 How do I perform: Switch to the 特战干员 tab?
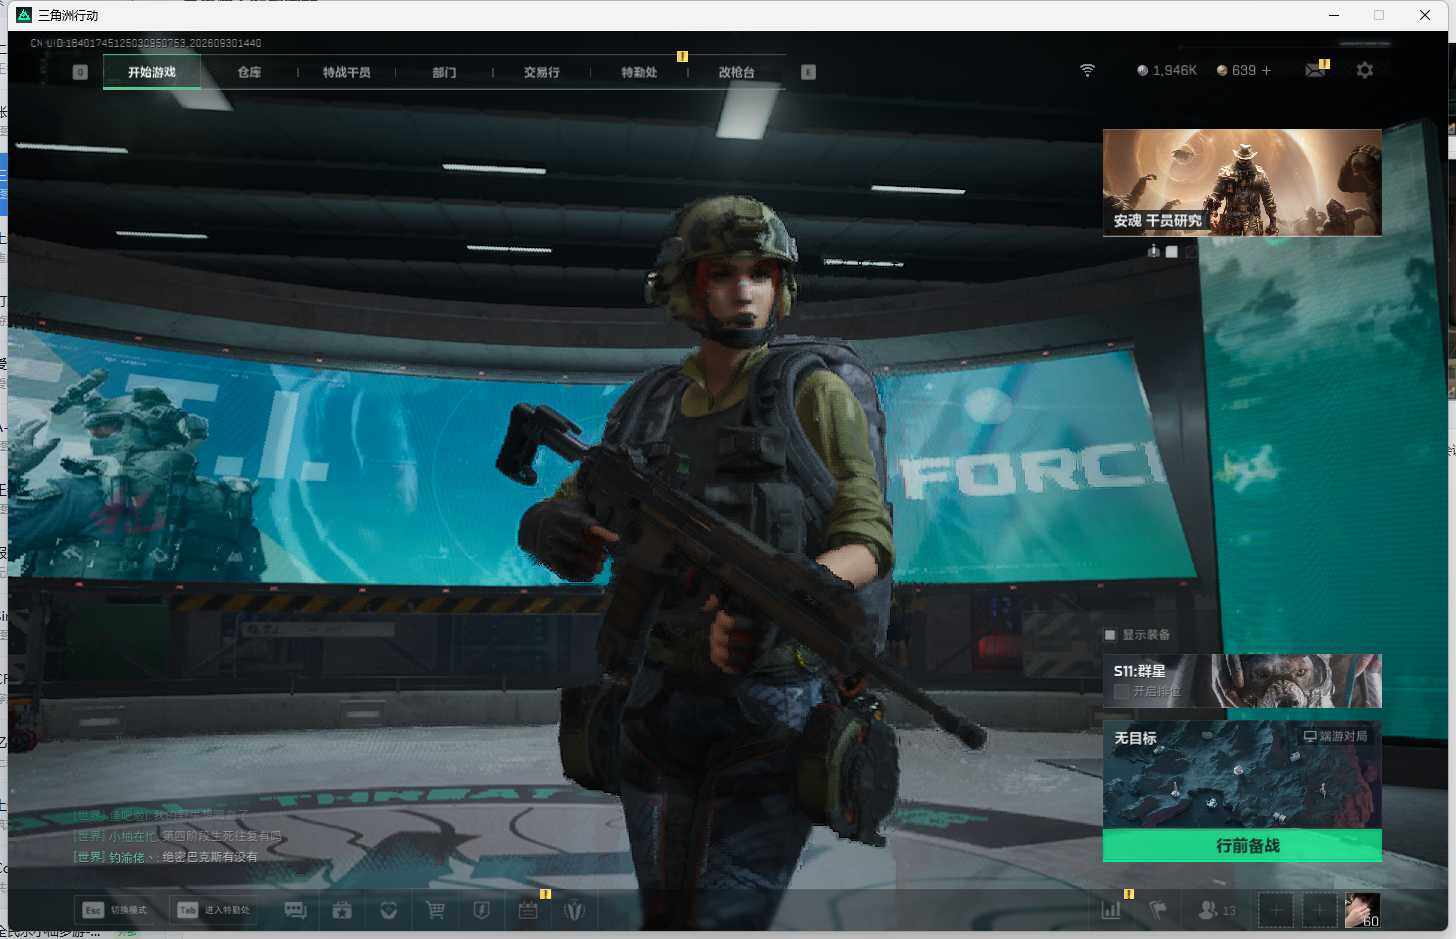click(346, 72)
